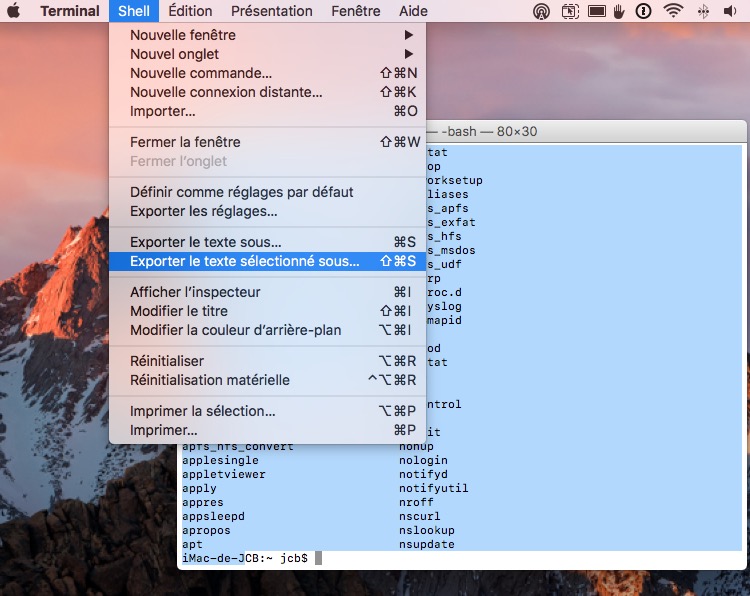Image resolution: width=750 pixels, height=596 pixels.
Task: Open the 1Password circle icon
Action: (x=643, y=11)
